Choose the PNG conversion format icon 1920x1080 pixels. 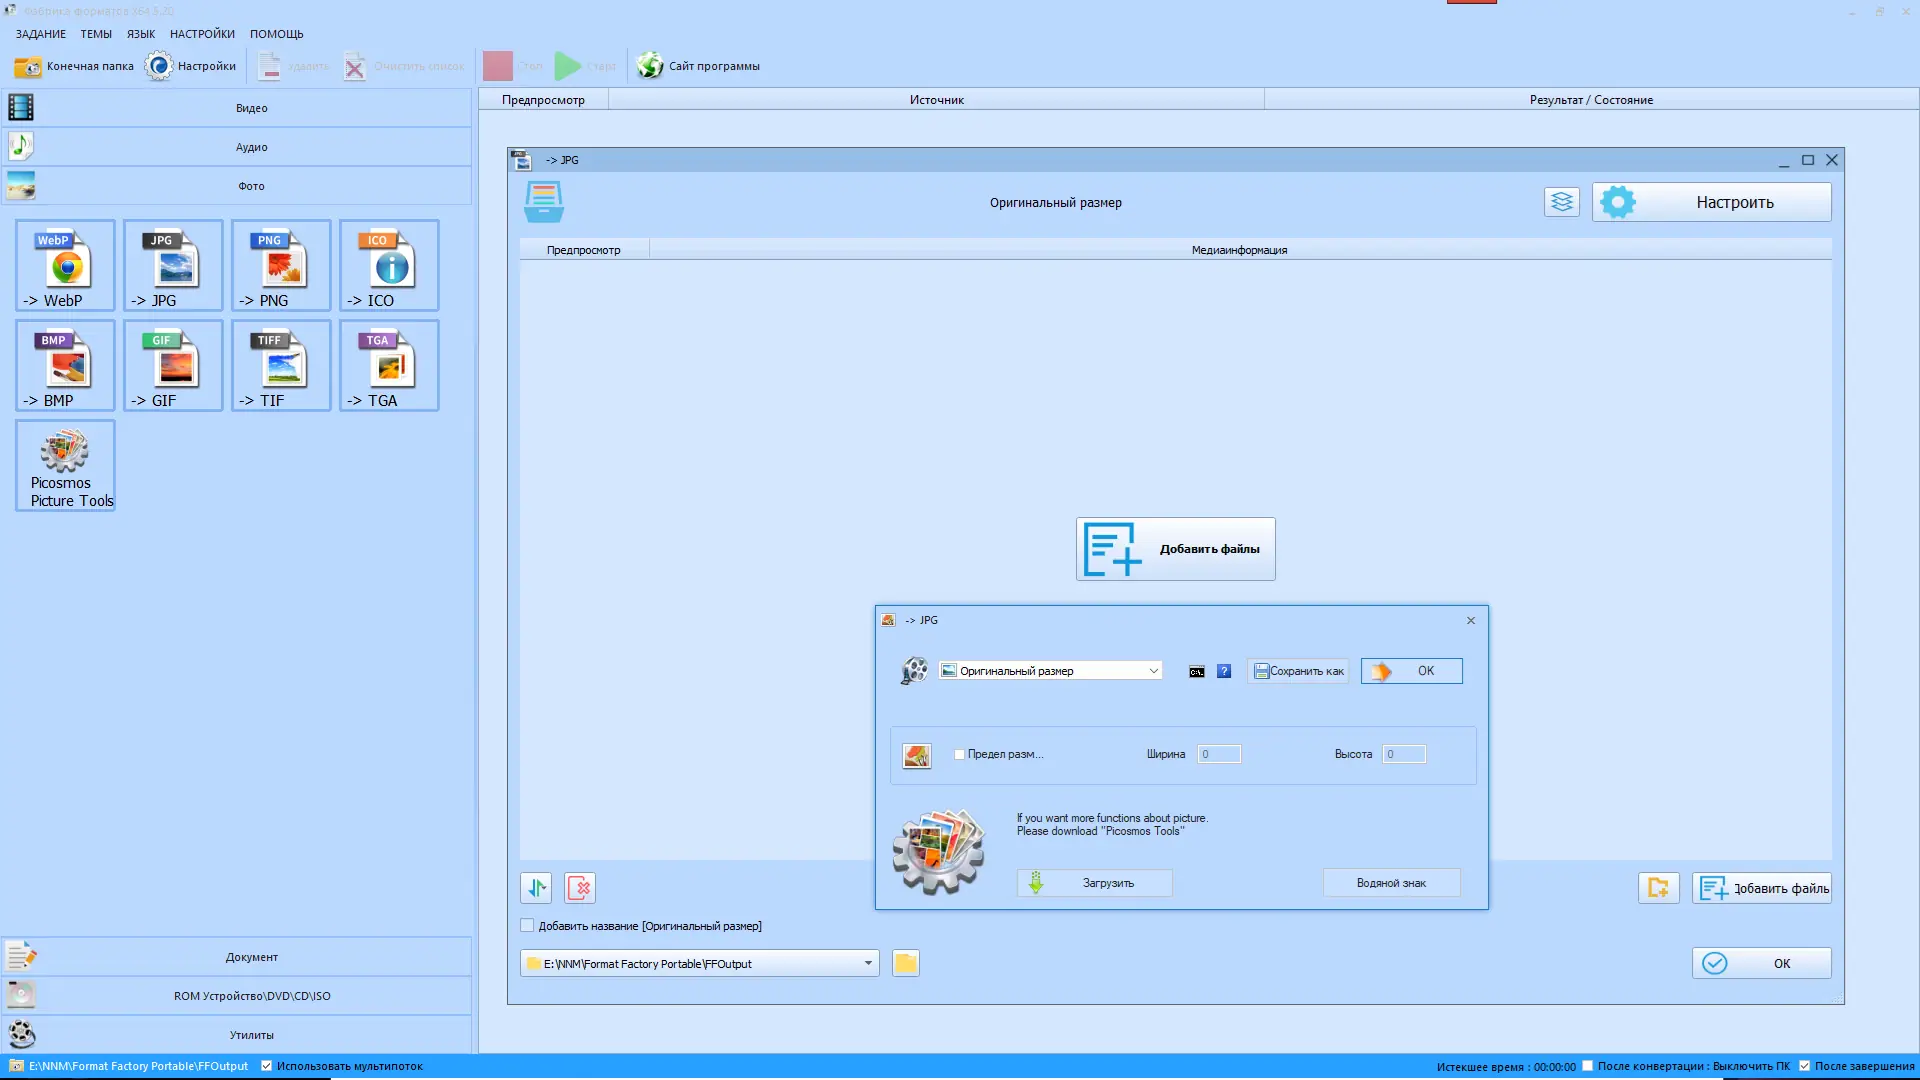pyautogui.click(x=281, y=265)
